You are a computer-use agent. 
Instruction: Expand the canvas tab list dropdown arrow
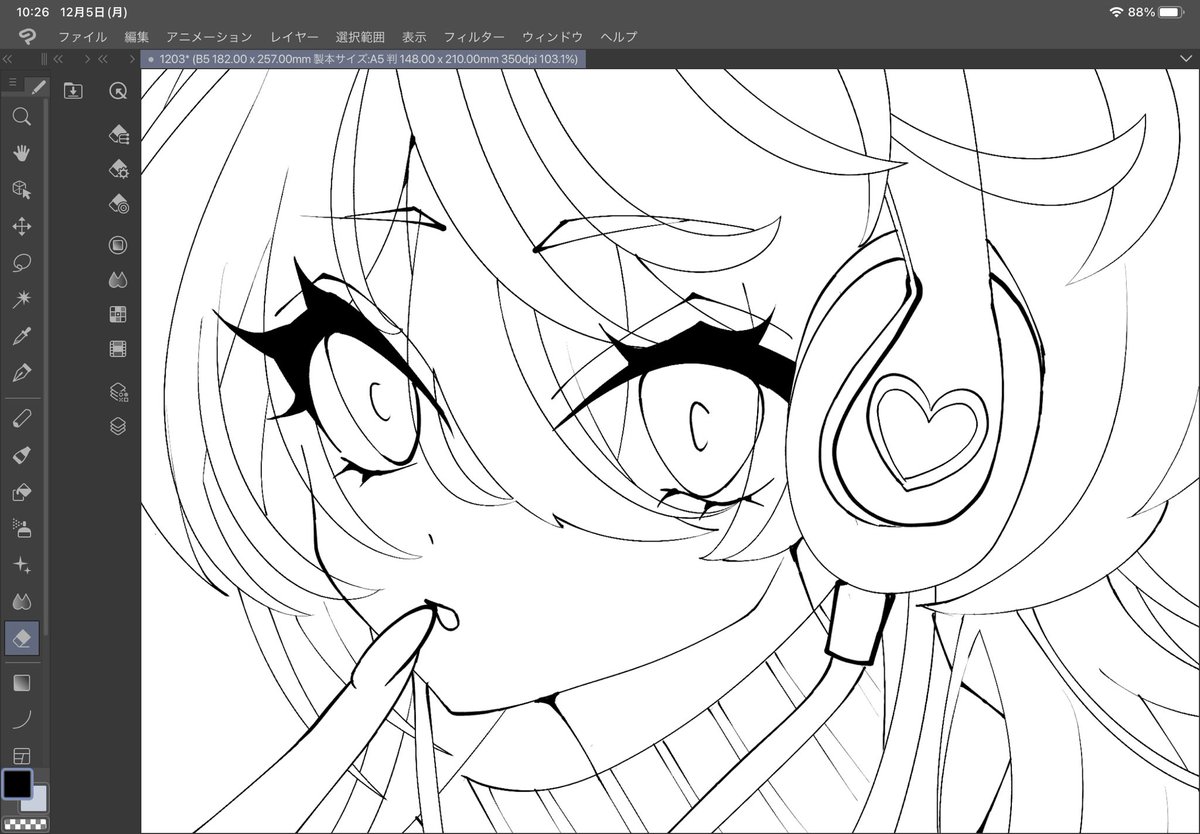point(1188,59)
